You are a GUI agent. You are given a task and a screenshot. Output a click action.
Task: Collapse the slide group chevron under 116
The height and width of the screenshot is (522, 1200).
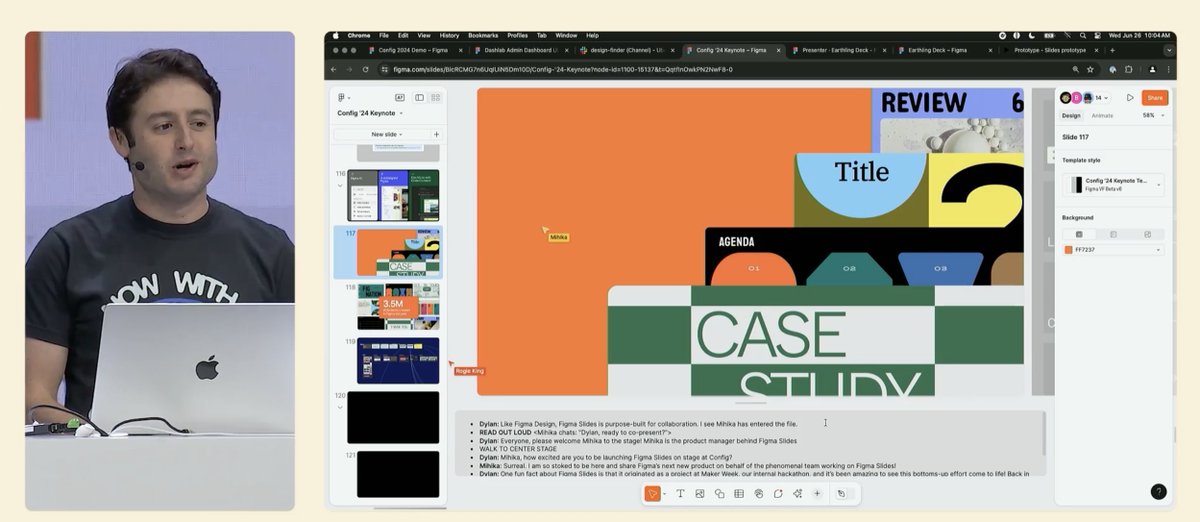click(340, 185)
